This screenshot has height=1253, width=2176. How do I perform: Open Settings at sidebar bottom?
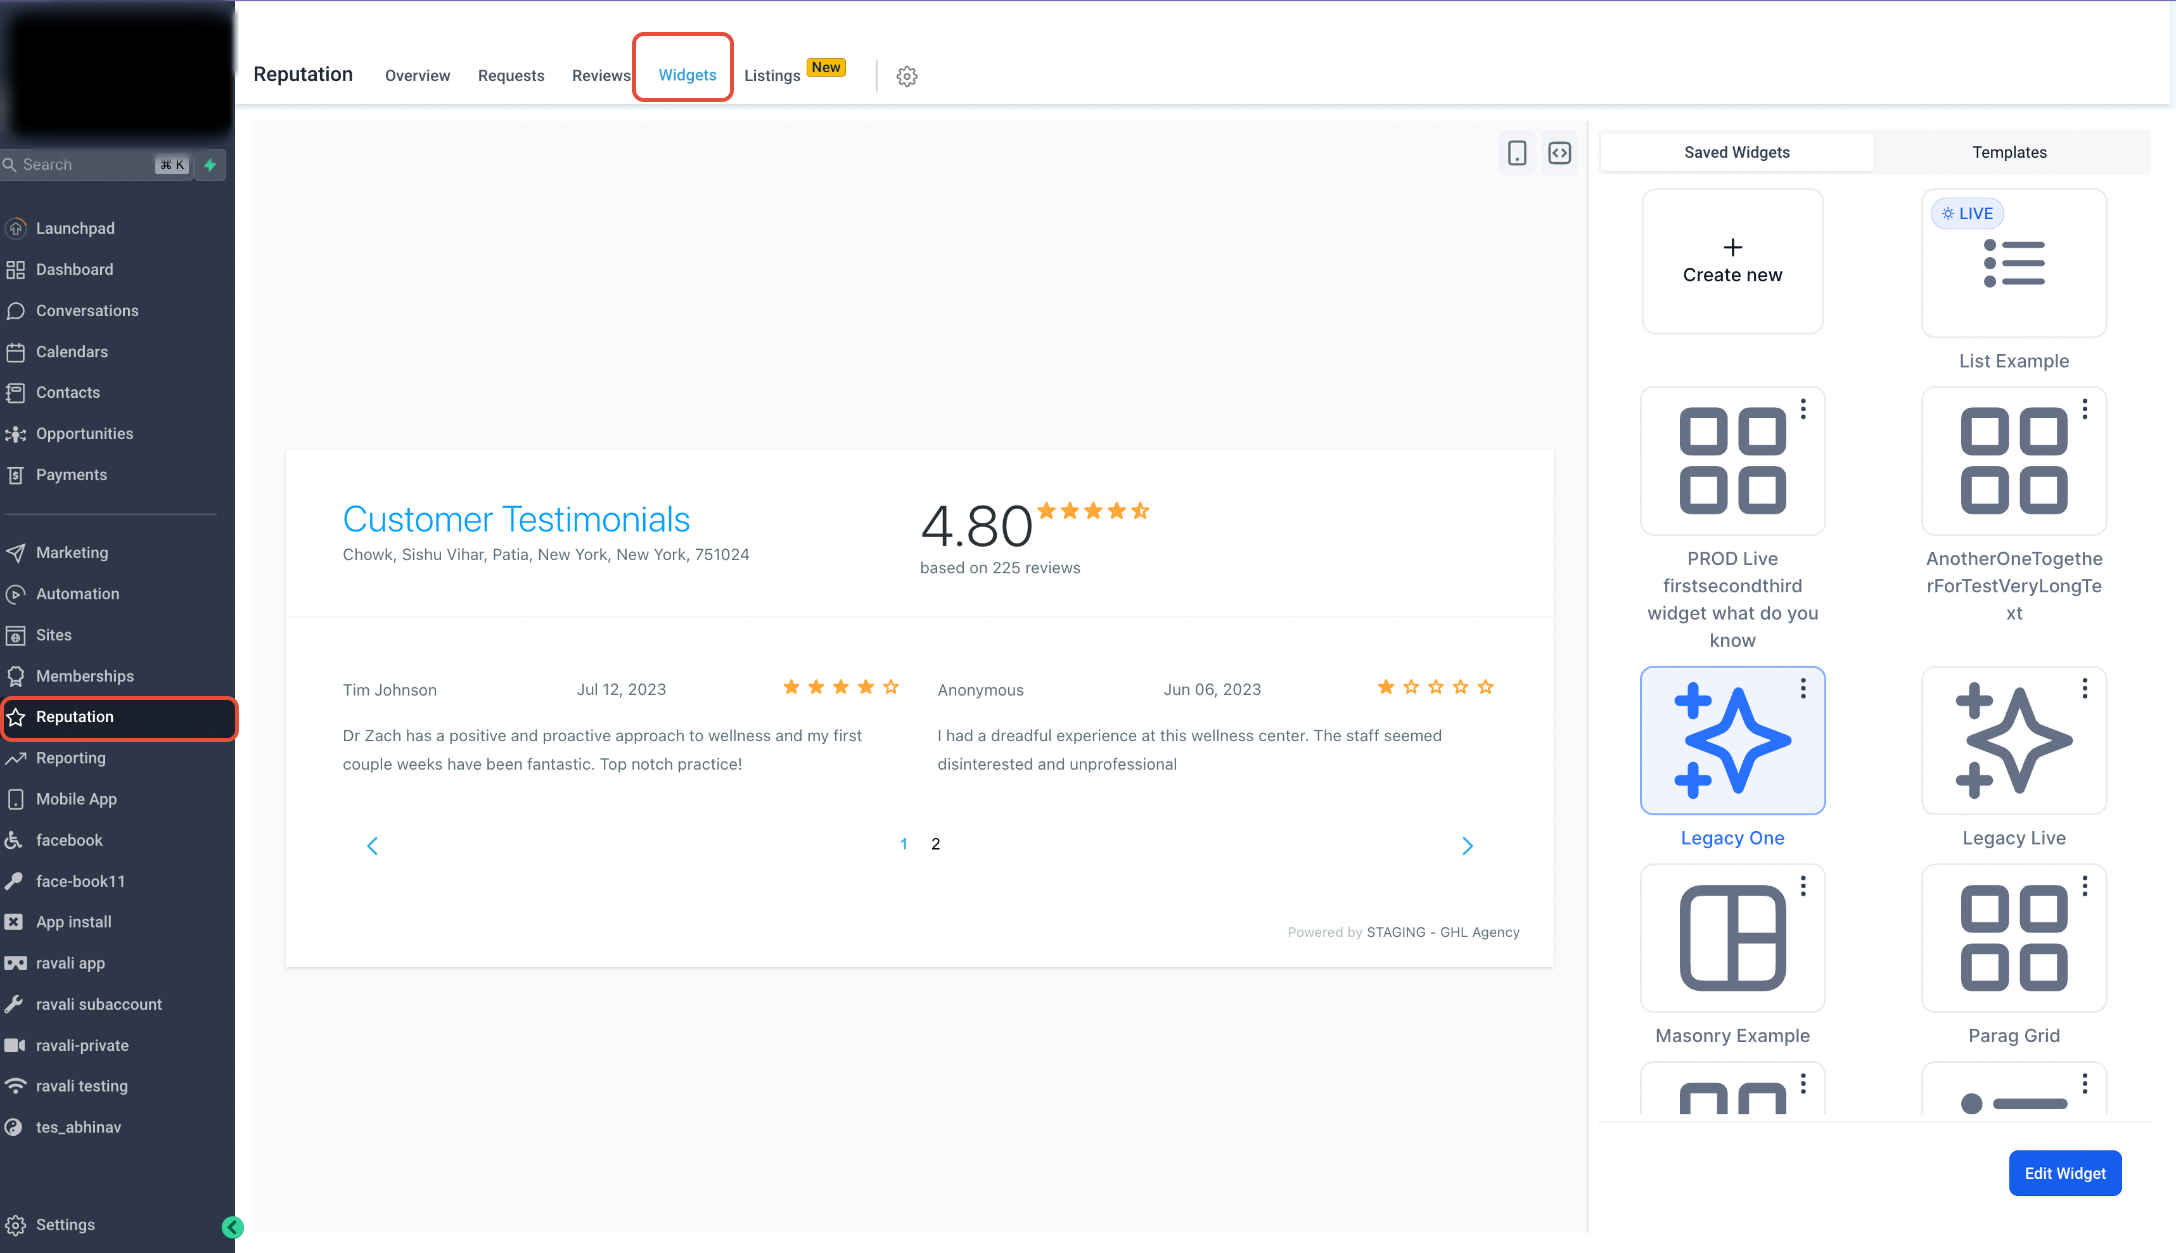[x=65, y=1224]
